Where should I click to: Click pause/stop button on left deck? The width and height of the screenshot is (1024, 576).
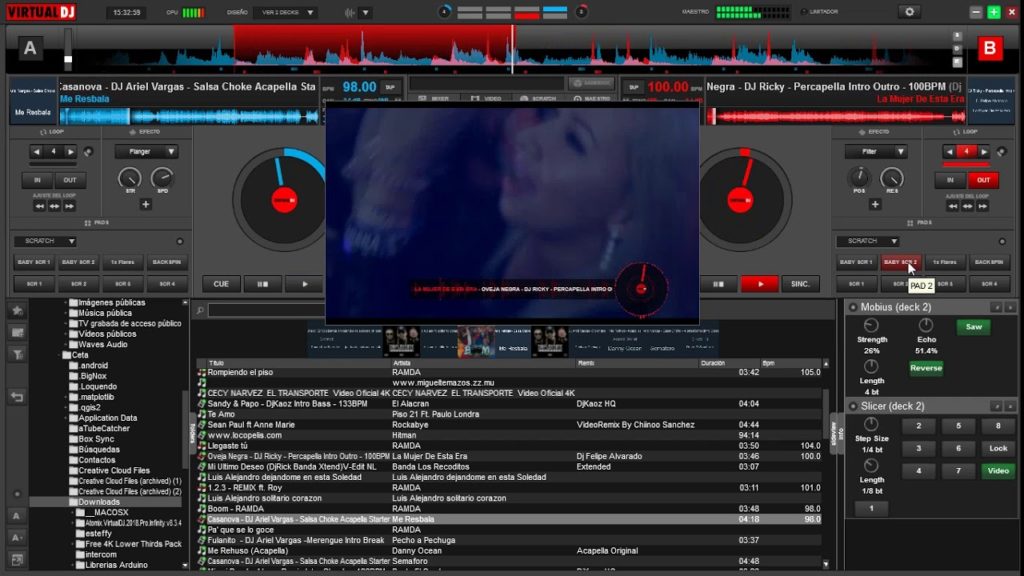263,284
